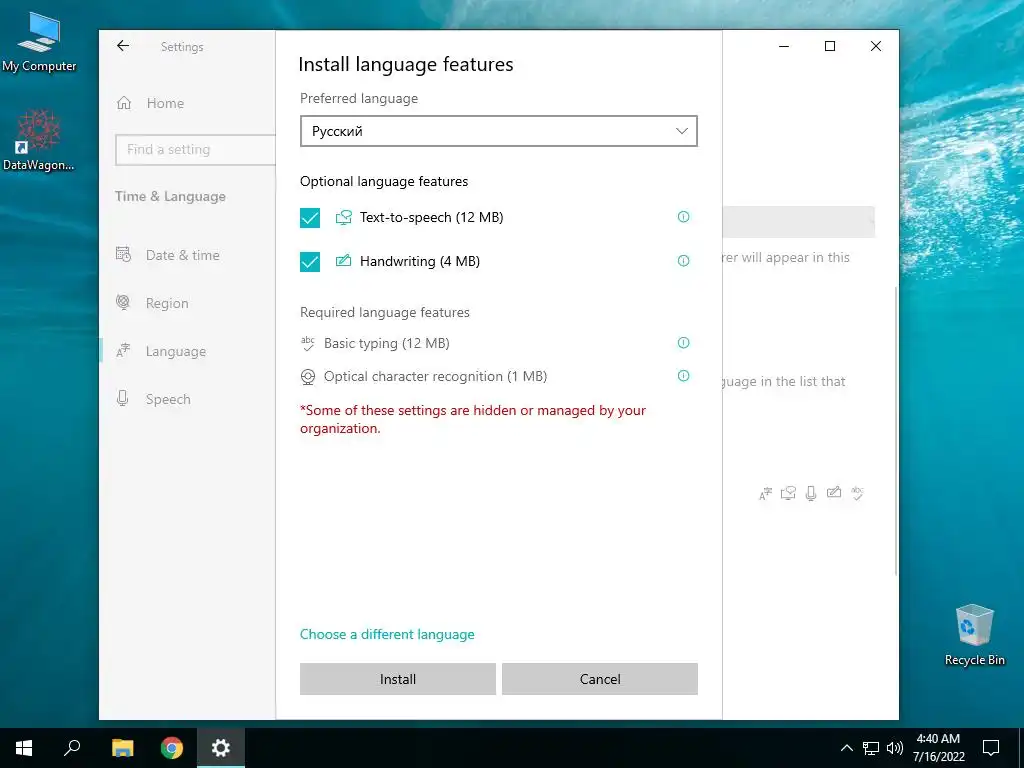Show info for Optical character recognition
This screenshot has width=1024, height=768.
[683, 376]
